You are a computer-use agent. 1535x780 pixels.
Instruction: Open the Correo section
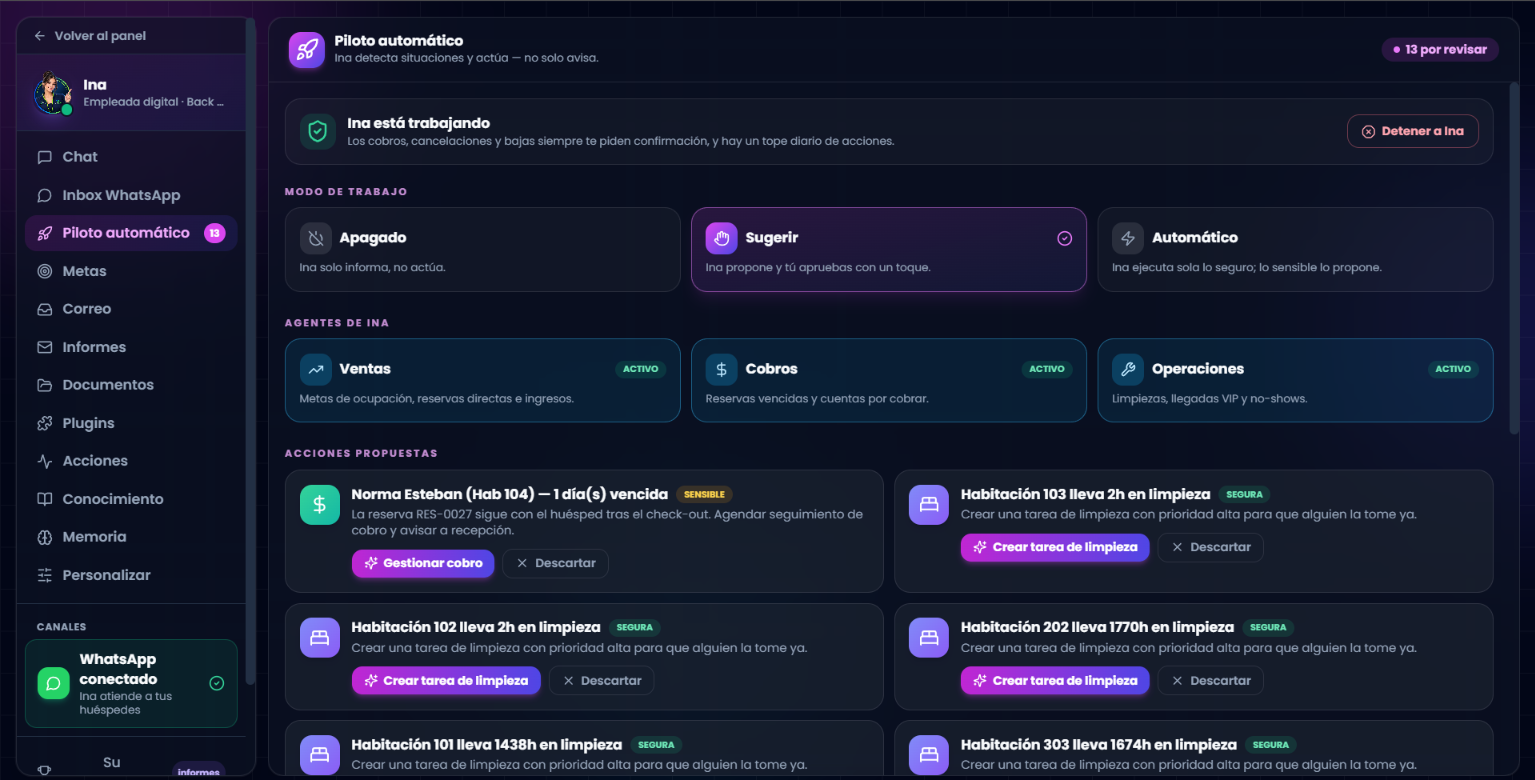(131, 309)
